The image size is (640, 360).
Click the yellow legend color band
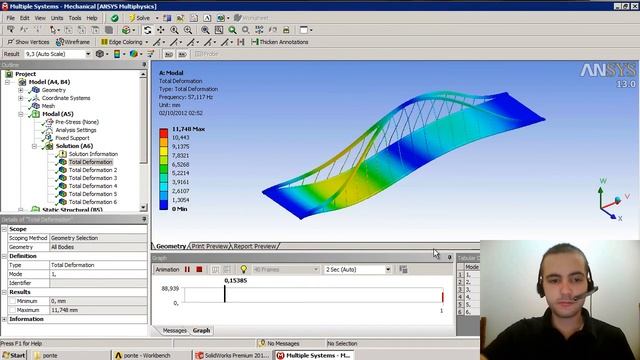click(x=163, y=151)
